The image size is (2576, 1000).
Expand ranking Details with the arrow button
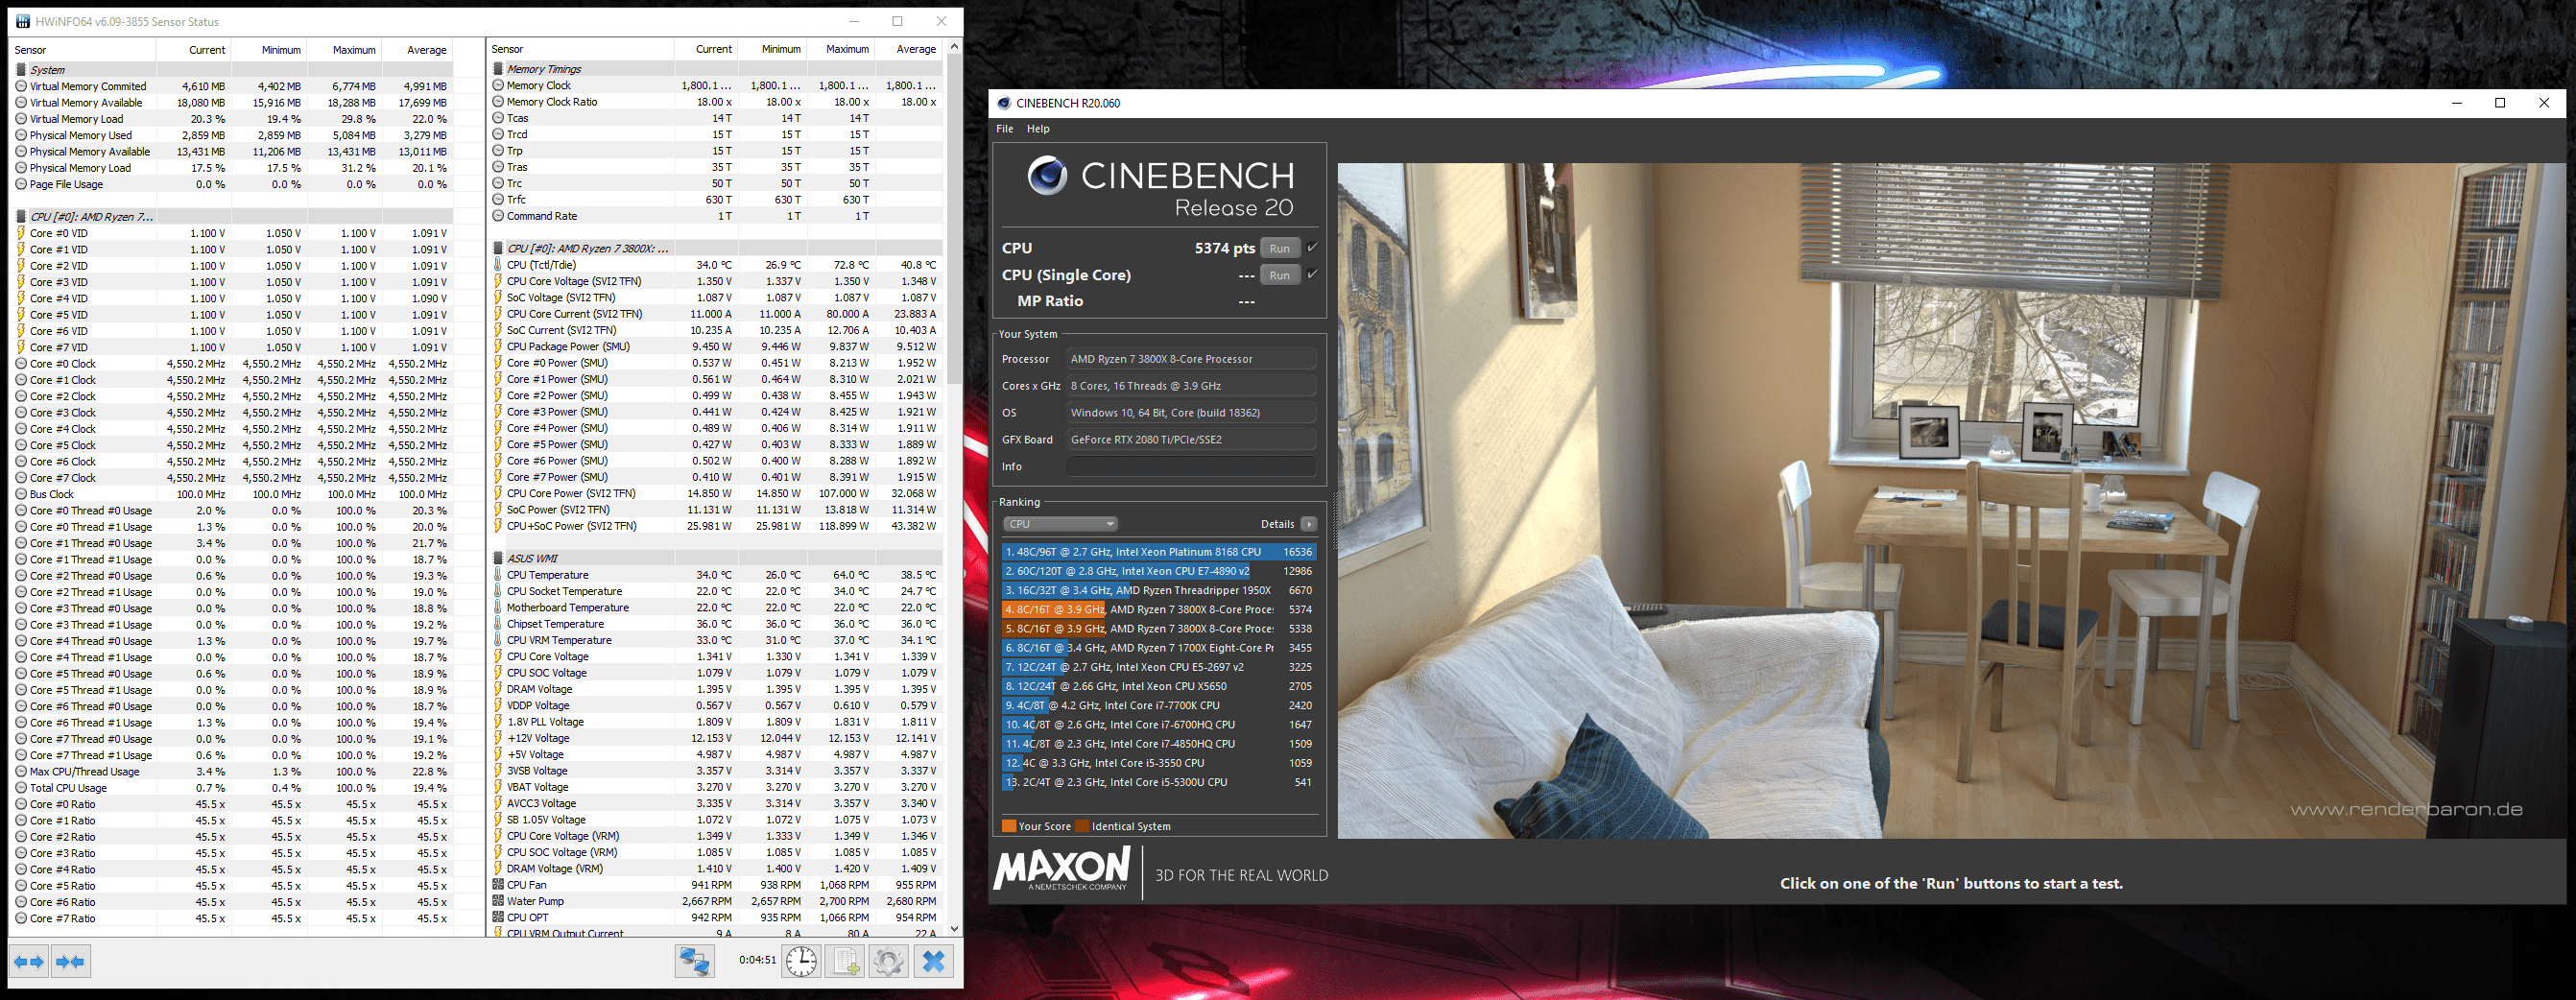(x=1309, y=524)
